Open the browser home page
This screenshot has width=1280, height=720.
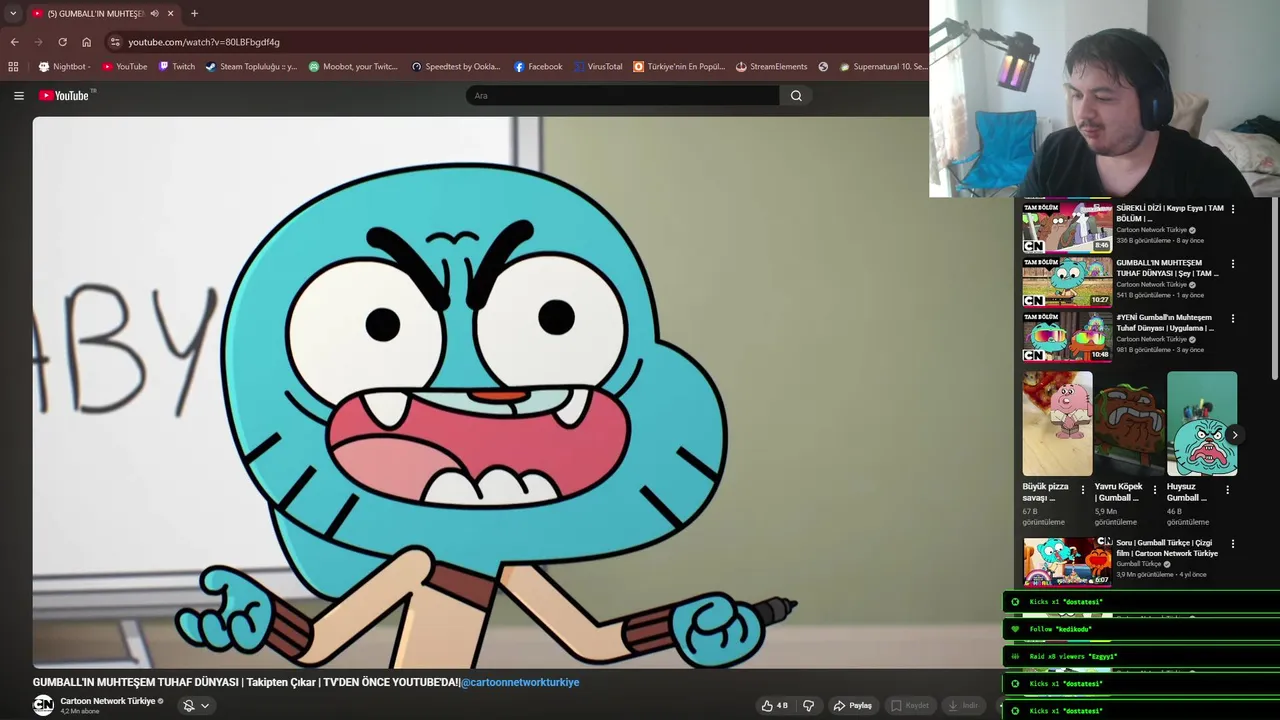click(86, 42)
